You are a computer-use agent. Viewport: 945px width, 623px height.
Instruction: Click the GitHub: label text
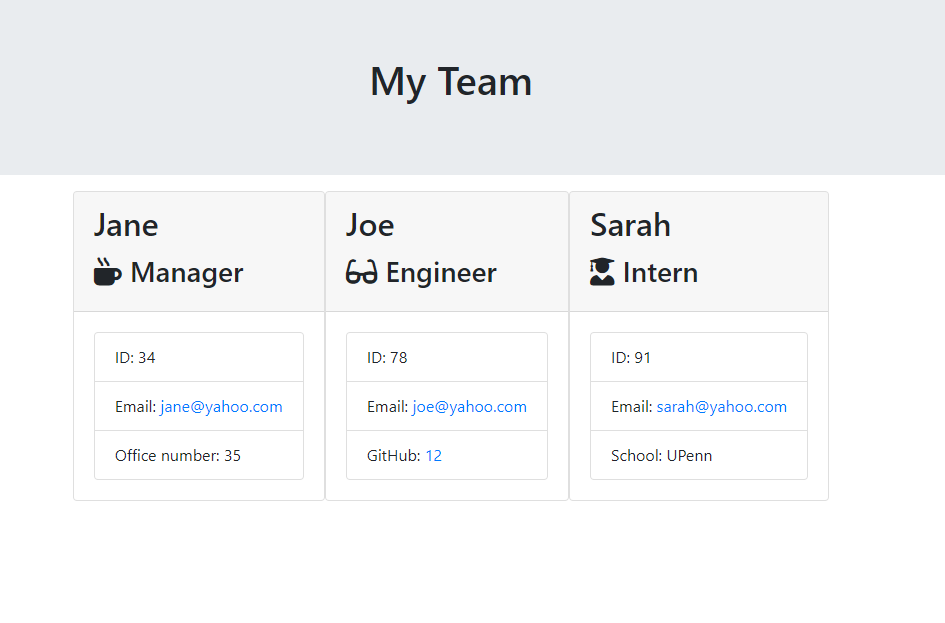click(394, 456)
